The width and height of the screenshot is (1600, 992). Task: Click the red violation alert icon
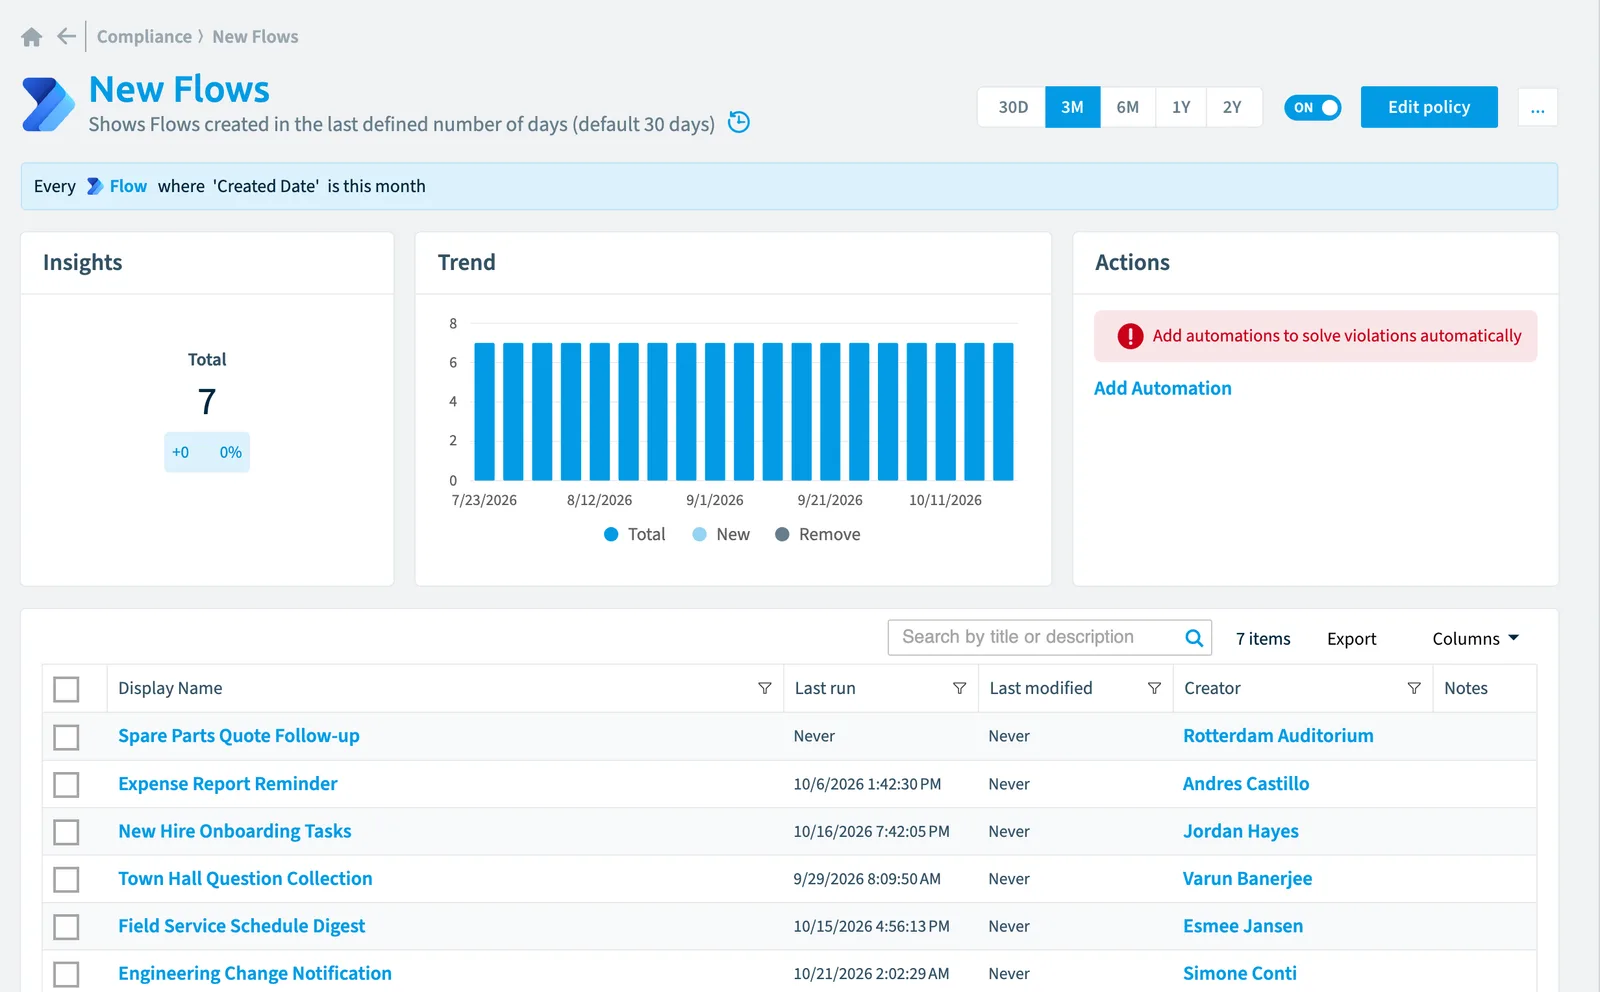1130,336
